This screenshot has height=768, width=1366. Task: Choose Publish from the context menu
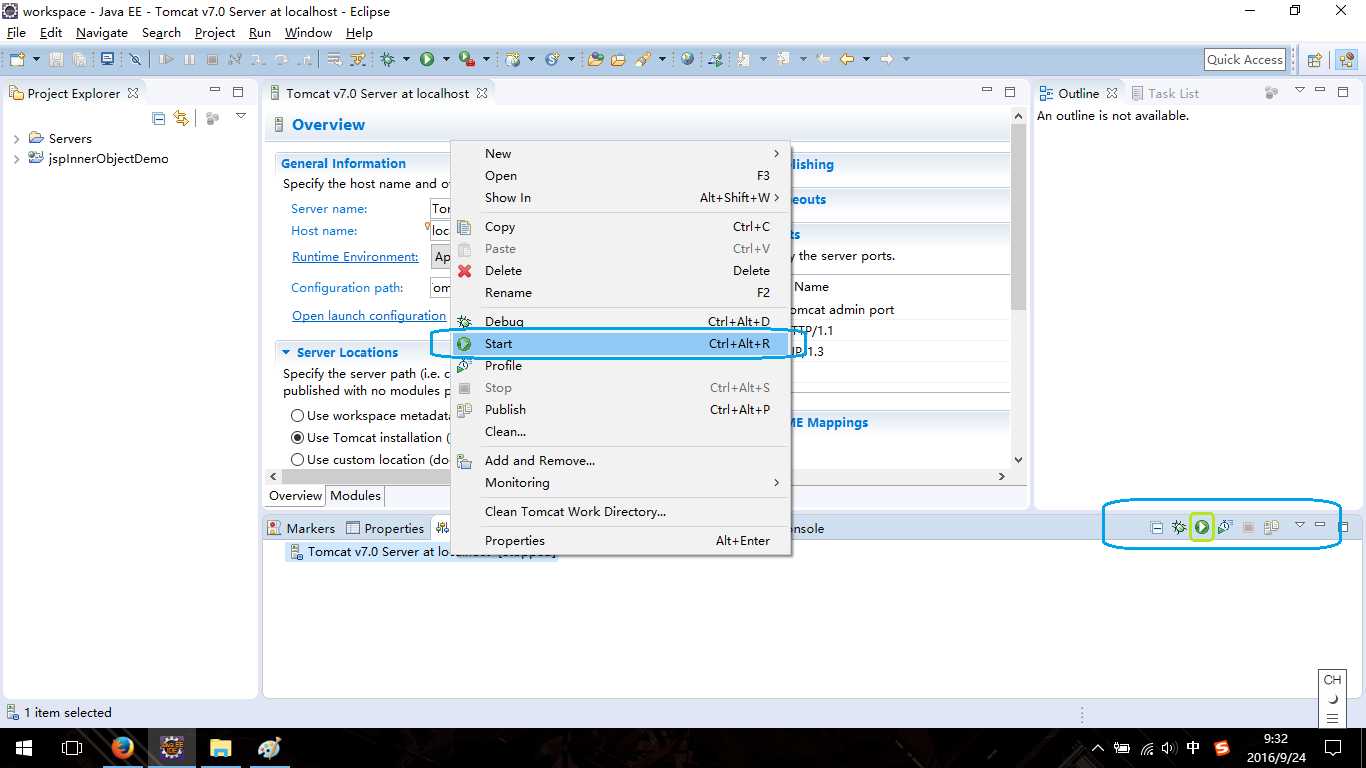pos(621,410)
